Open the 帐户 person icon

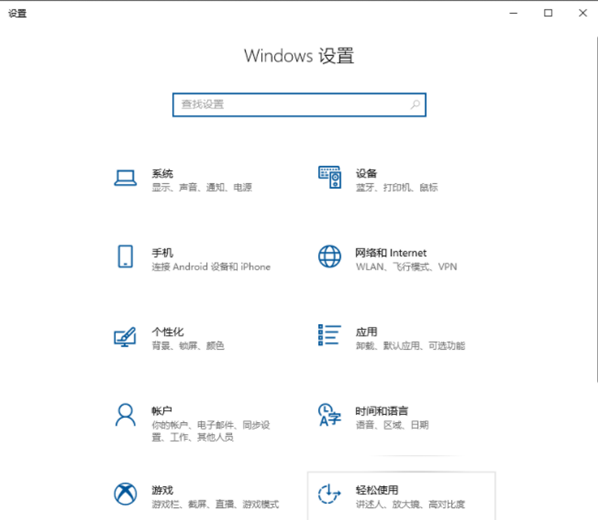[x=125, y=415]
